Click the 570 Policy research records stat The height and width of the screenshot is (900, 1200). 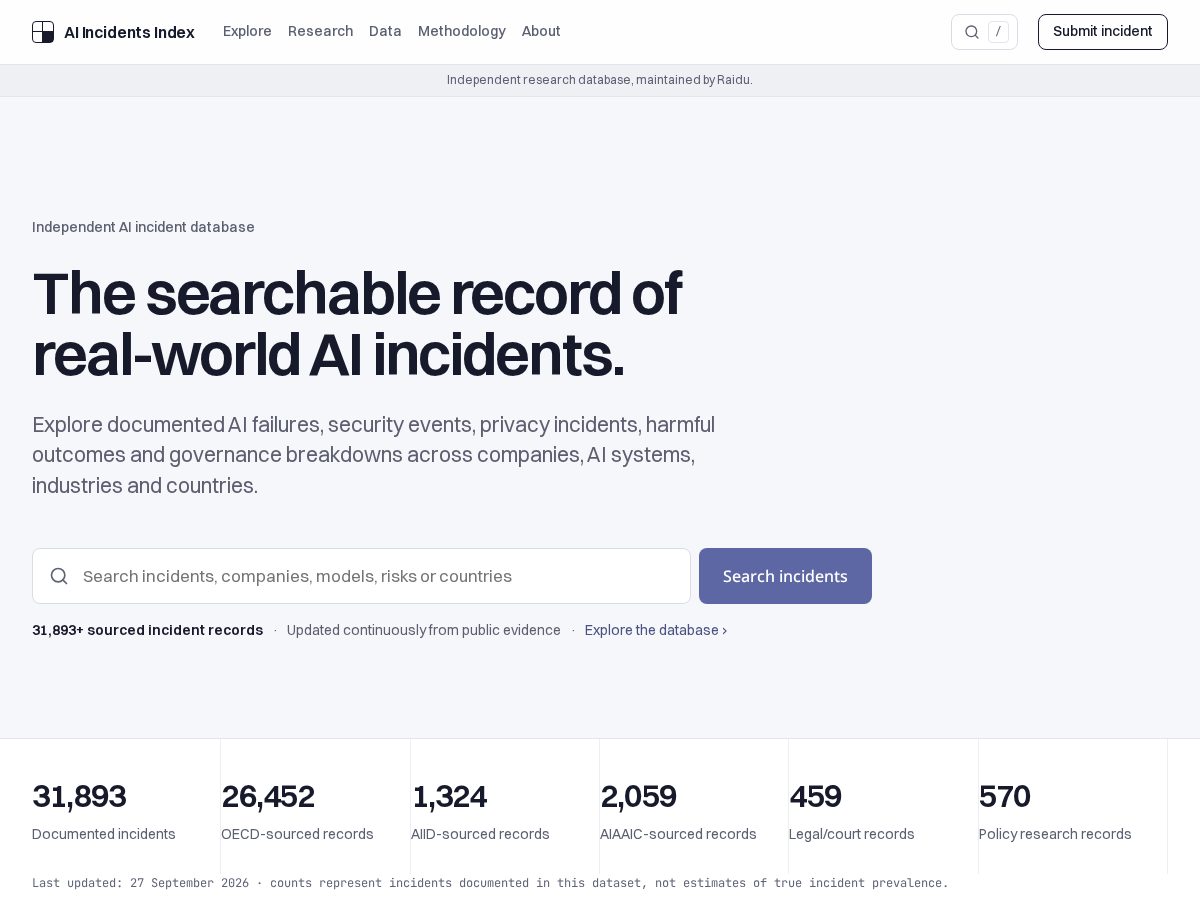coord(1055,811)
